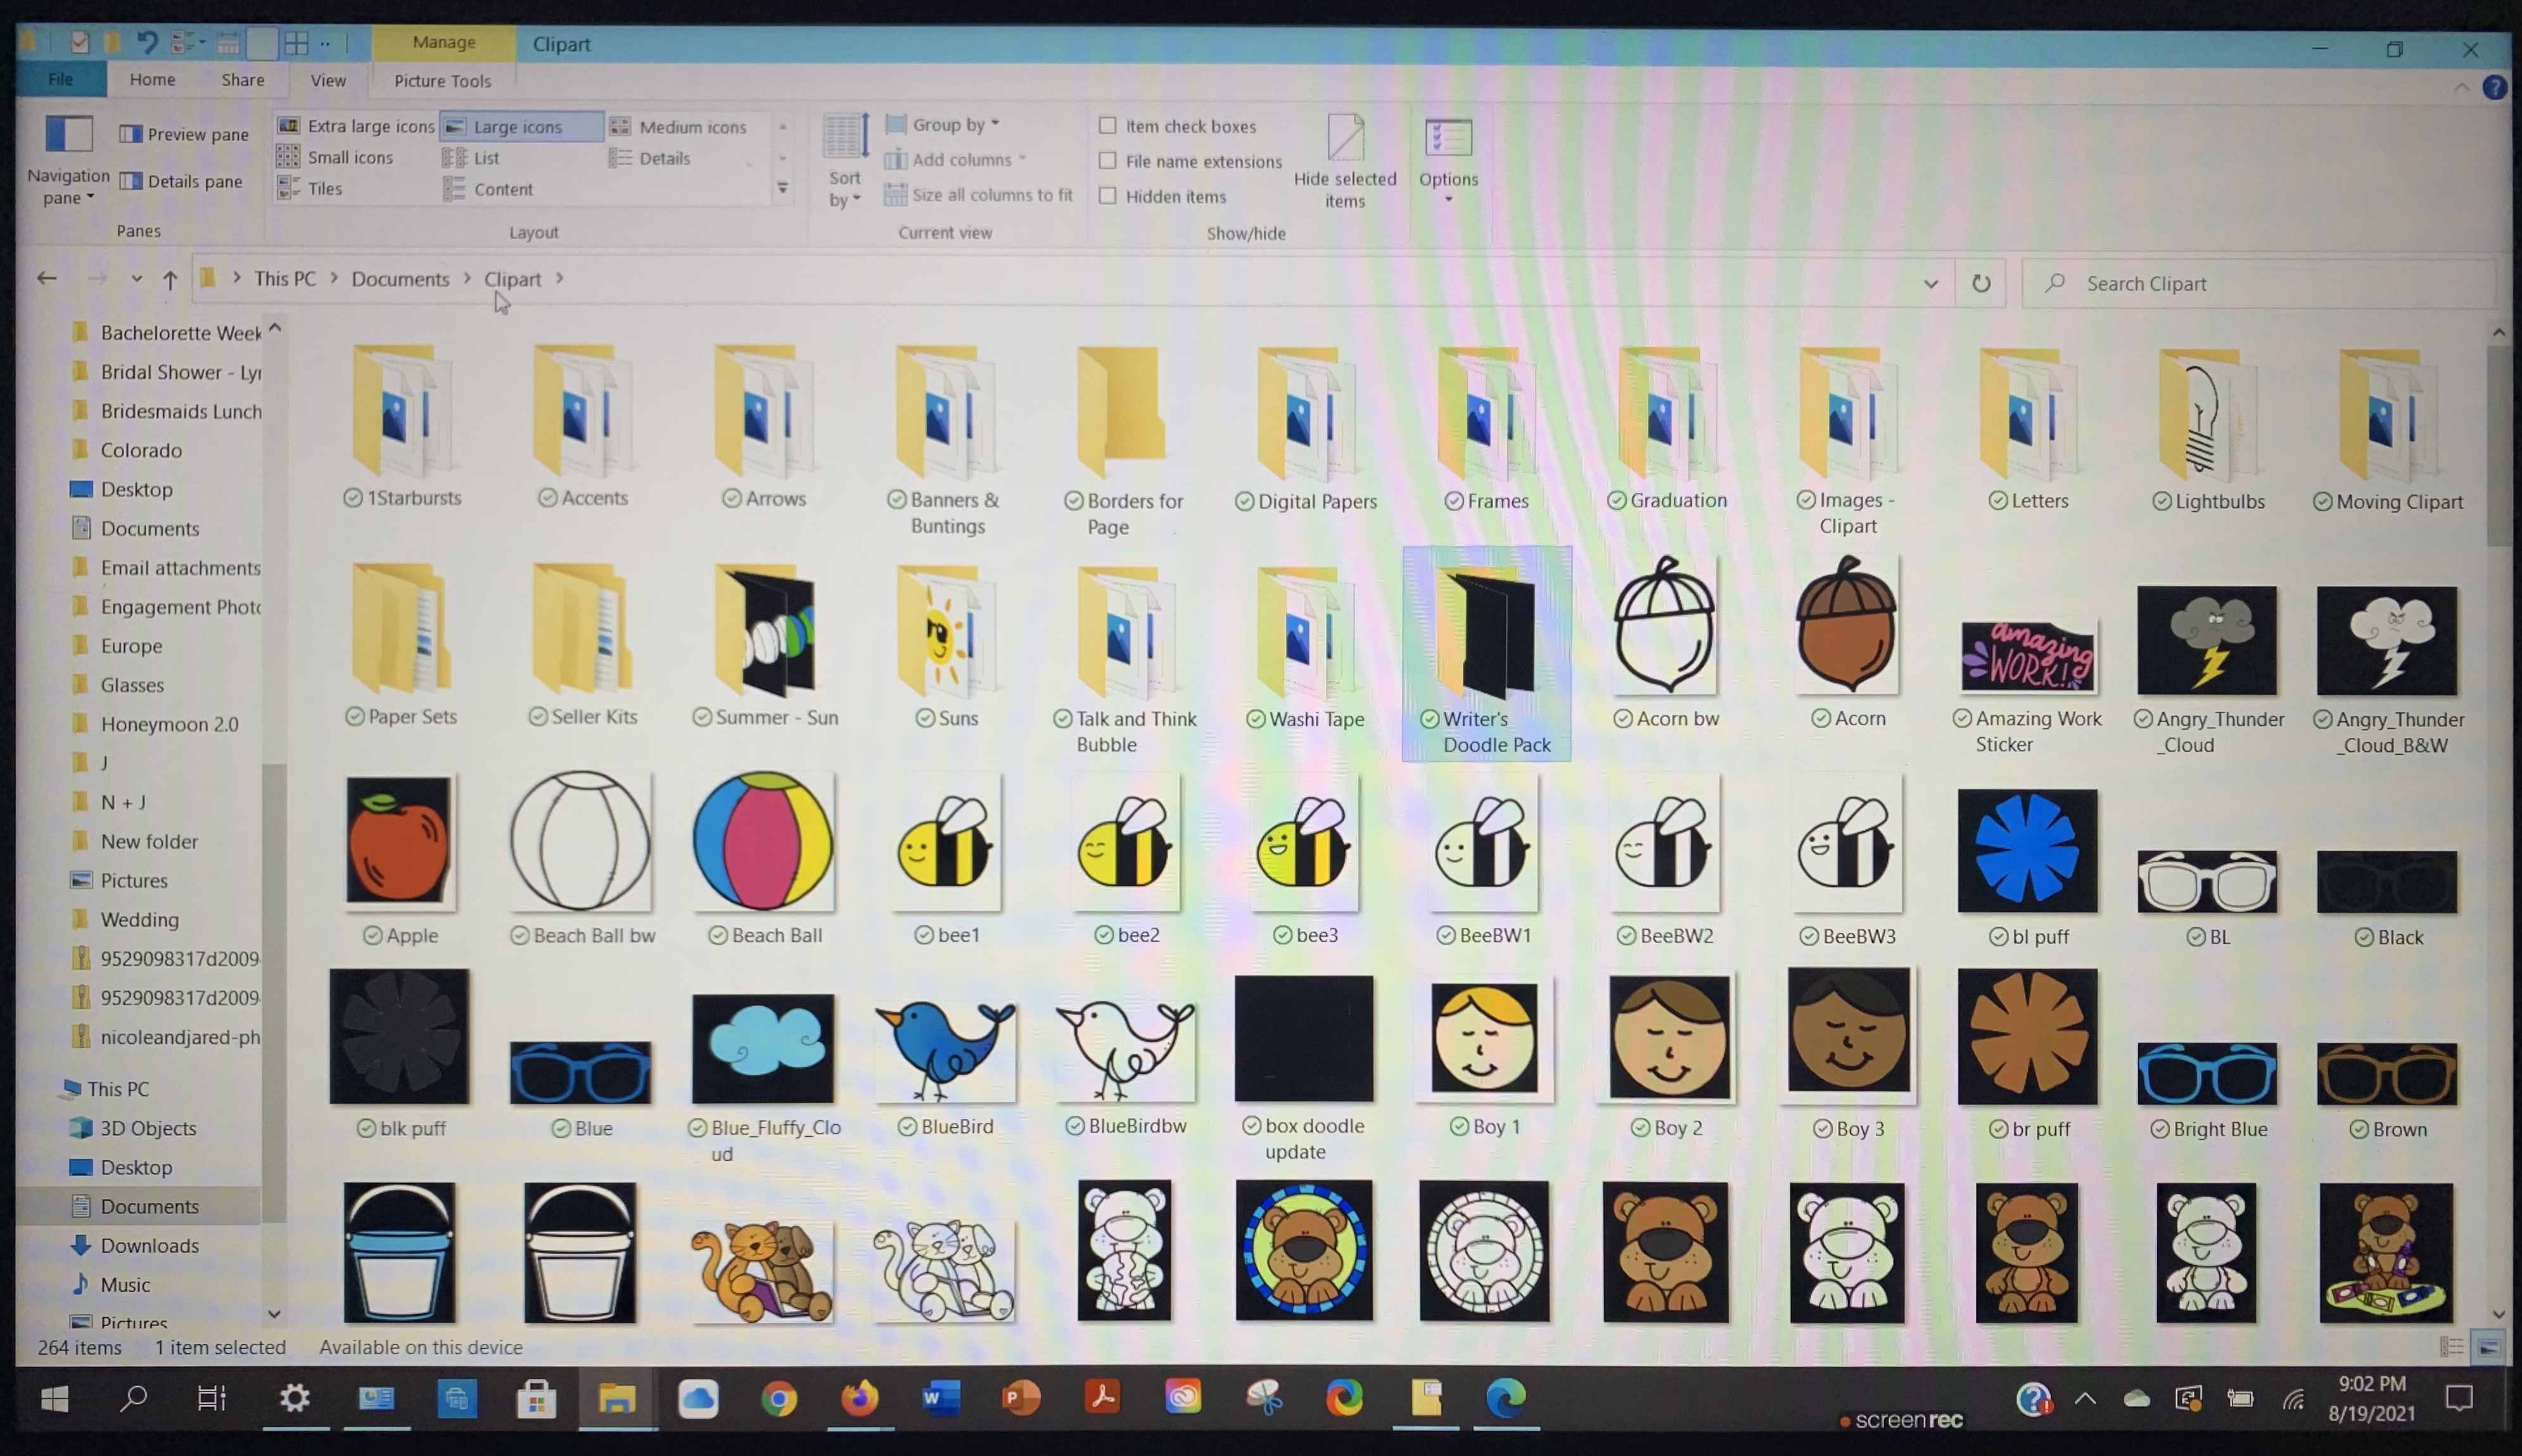
Task: Launch Word from the taskbar
Action: tap(940, 1397)
